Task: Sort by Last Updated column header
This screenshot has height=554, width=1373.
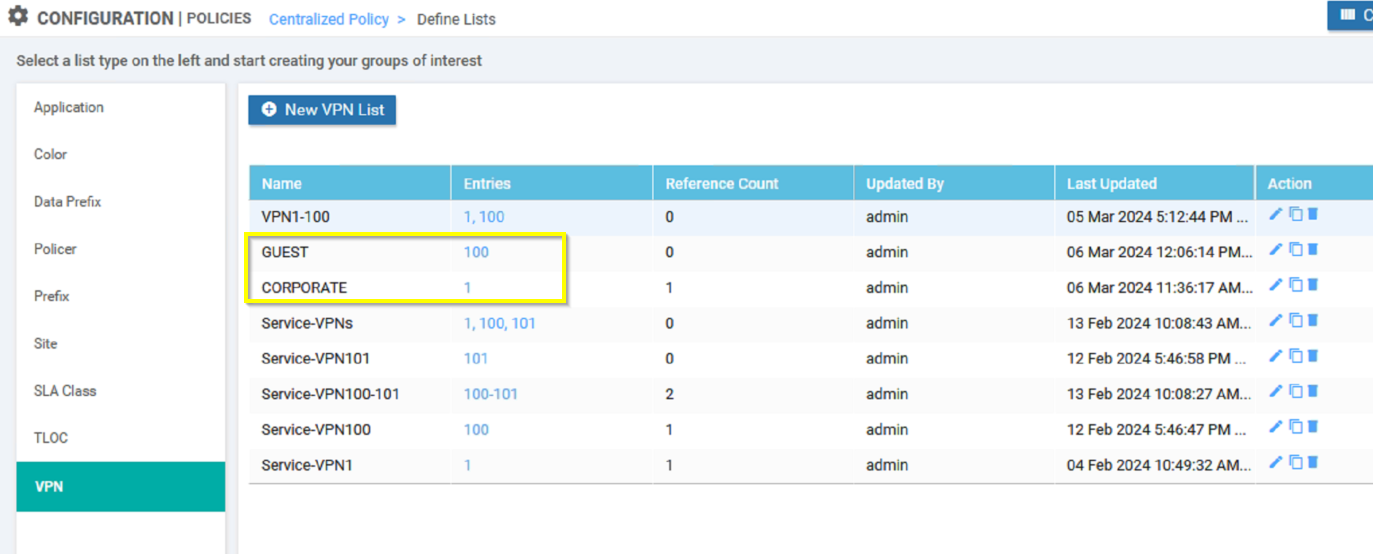Action: coord(1155,183)
